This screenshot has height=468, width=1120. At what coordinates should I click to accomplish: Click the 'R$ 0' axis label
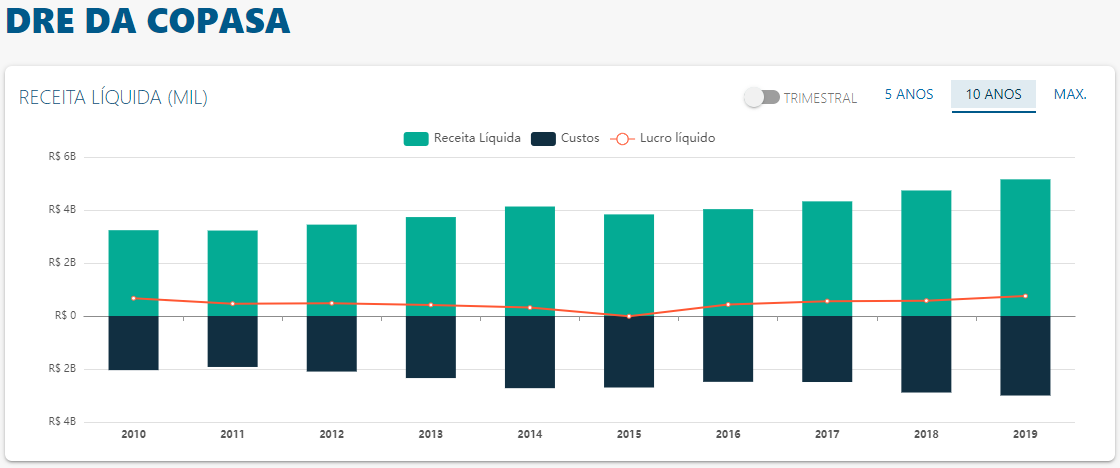pos(66,316)
